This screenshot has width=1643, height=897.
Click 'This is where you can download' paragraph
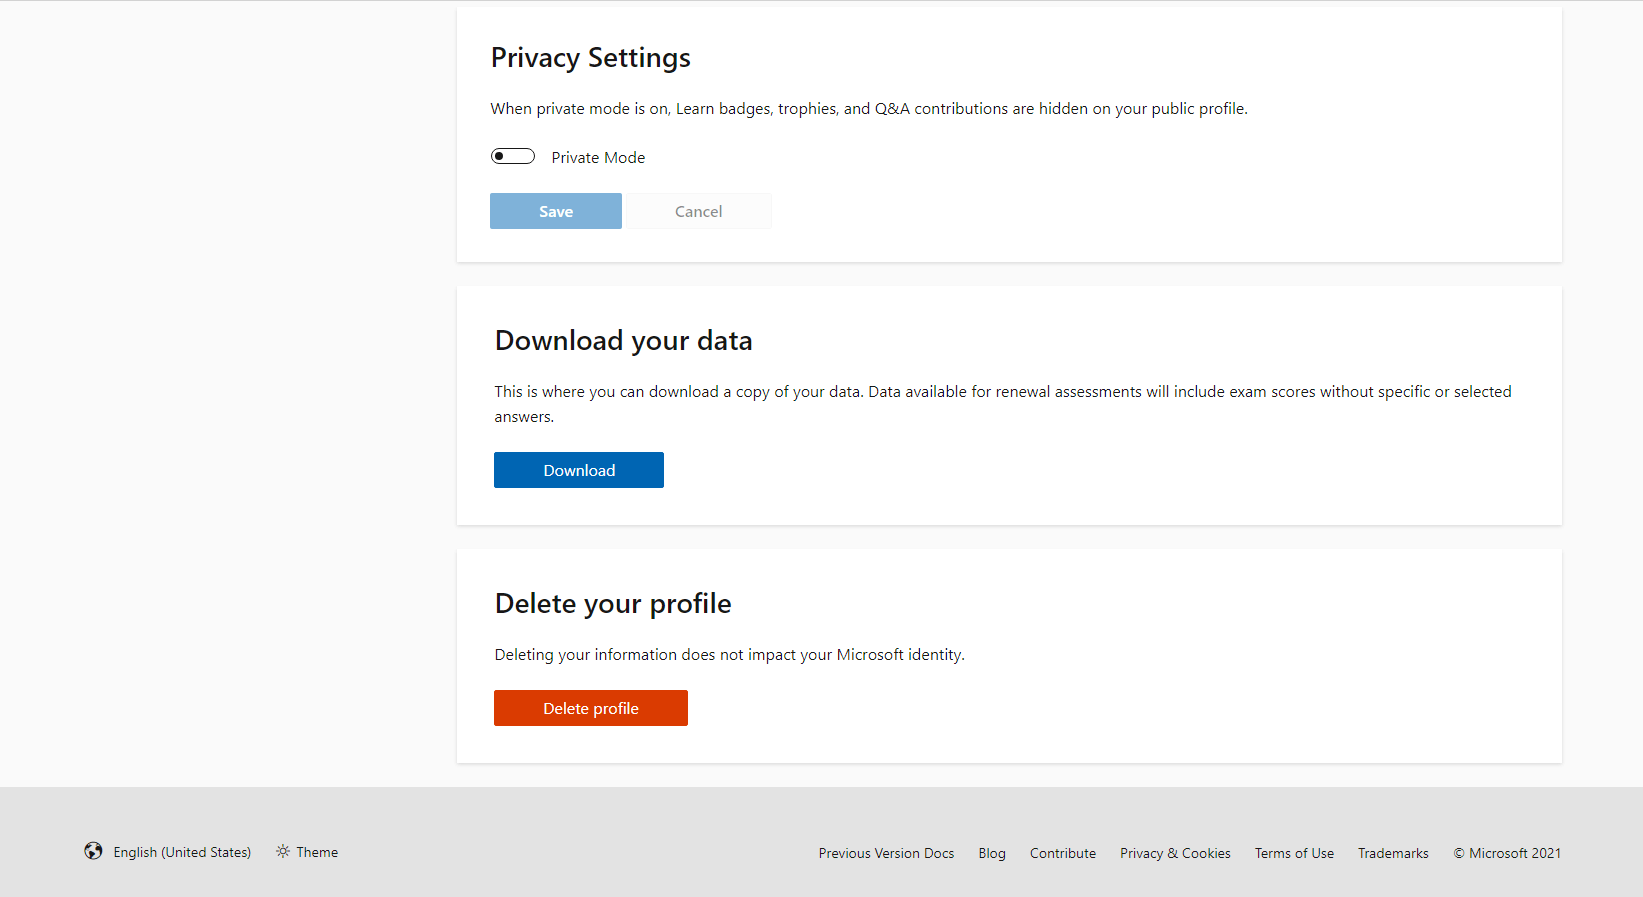1003,404
